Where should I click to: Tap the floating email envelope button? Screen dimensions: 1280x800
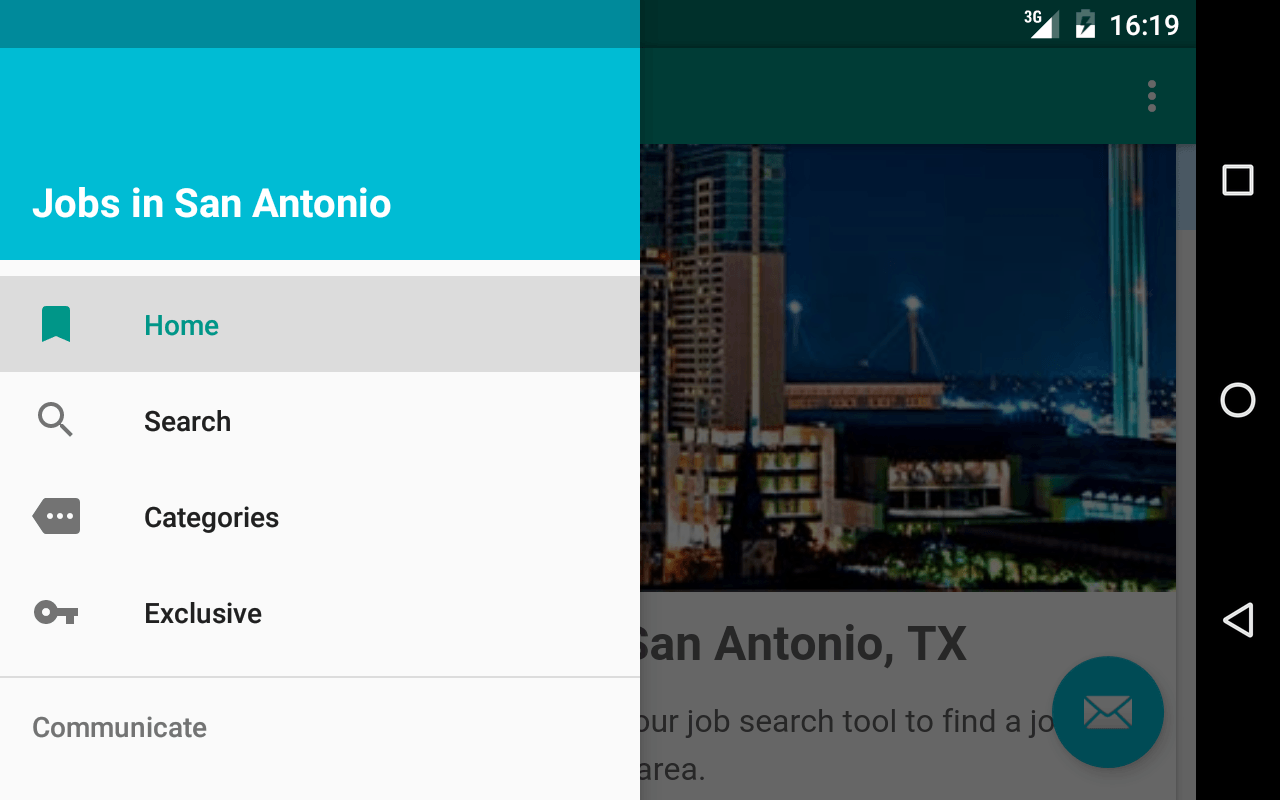coord(1108,712)
